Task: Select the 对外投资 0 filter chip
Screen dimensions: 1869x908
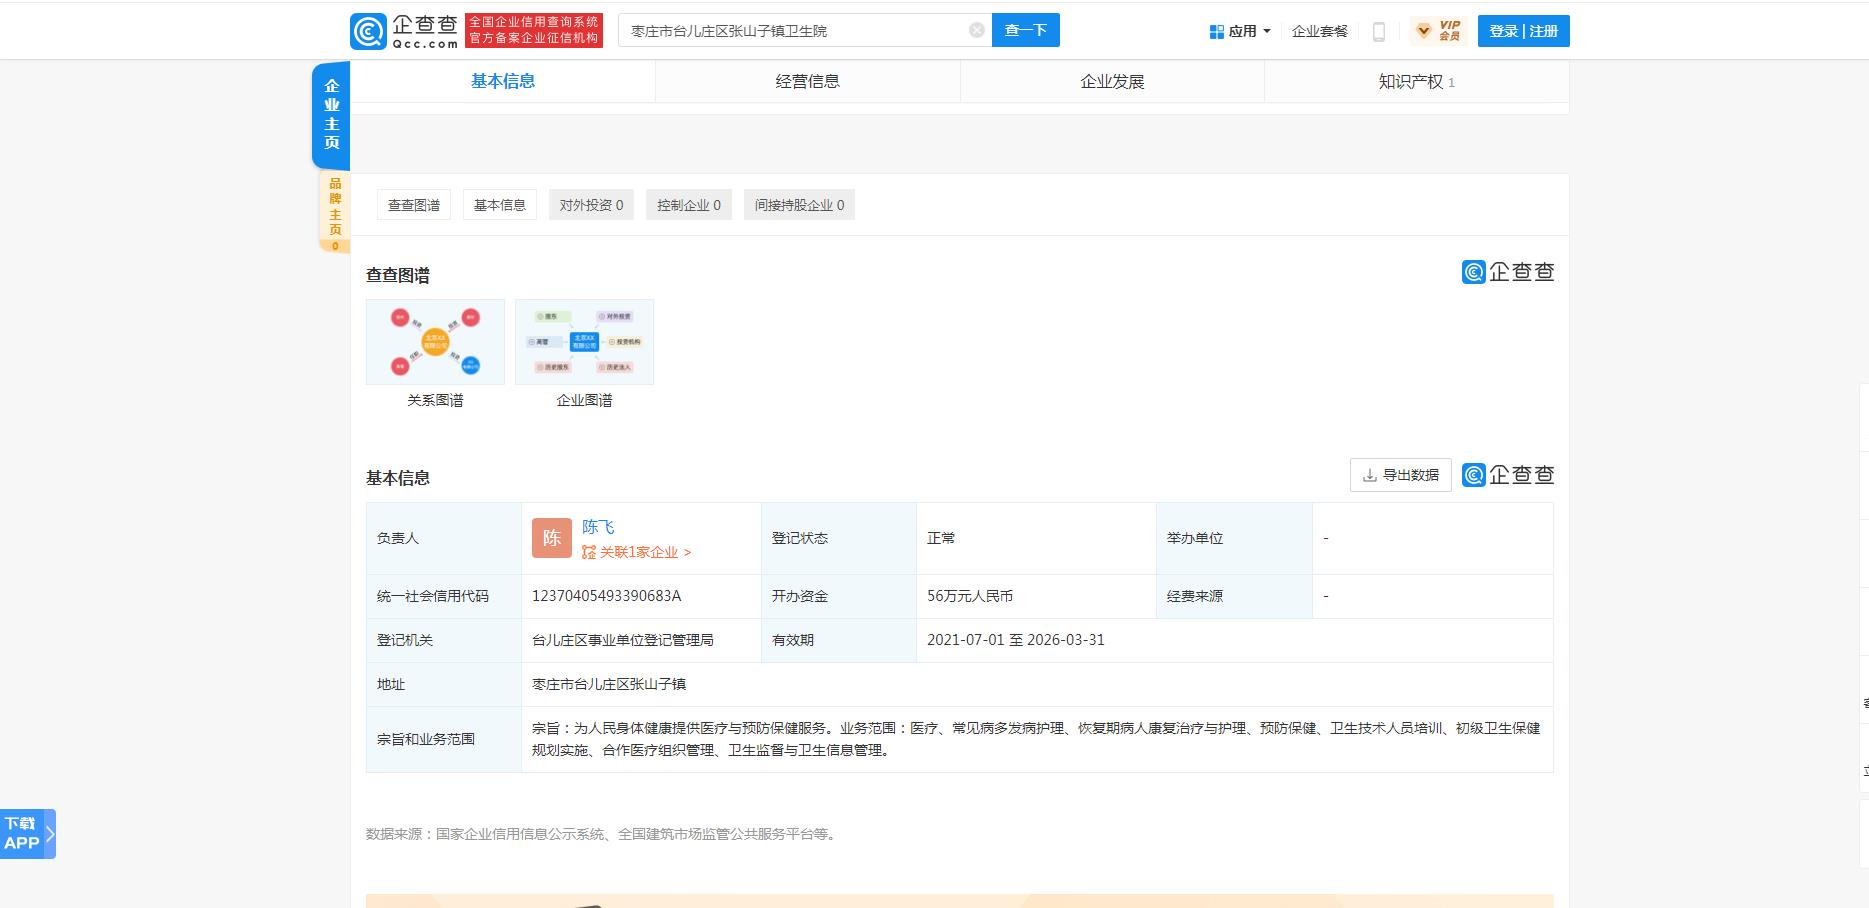Action: [x=591, y=205]
